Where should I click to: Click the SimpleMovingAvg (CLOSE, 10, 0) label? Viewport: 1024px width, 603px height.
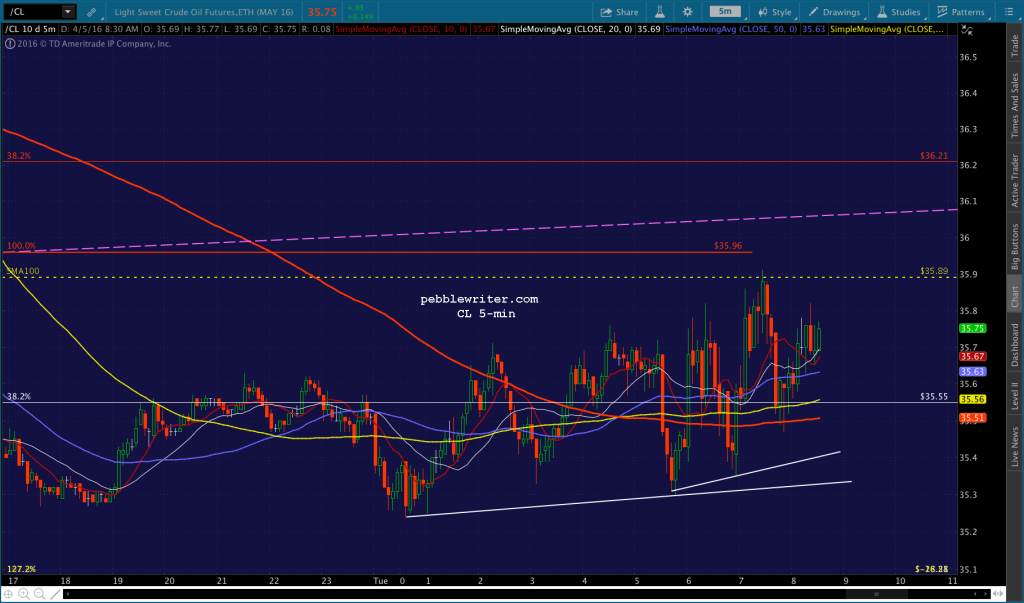click(x=401, y=29)
